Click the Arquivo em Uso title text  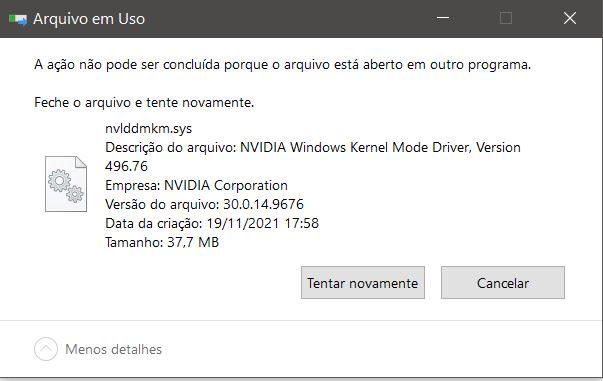point(89,19)
